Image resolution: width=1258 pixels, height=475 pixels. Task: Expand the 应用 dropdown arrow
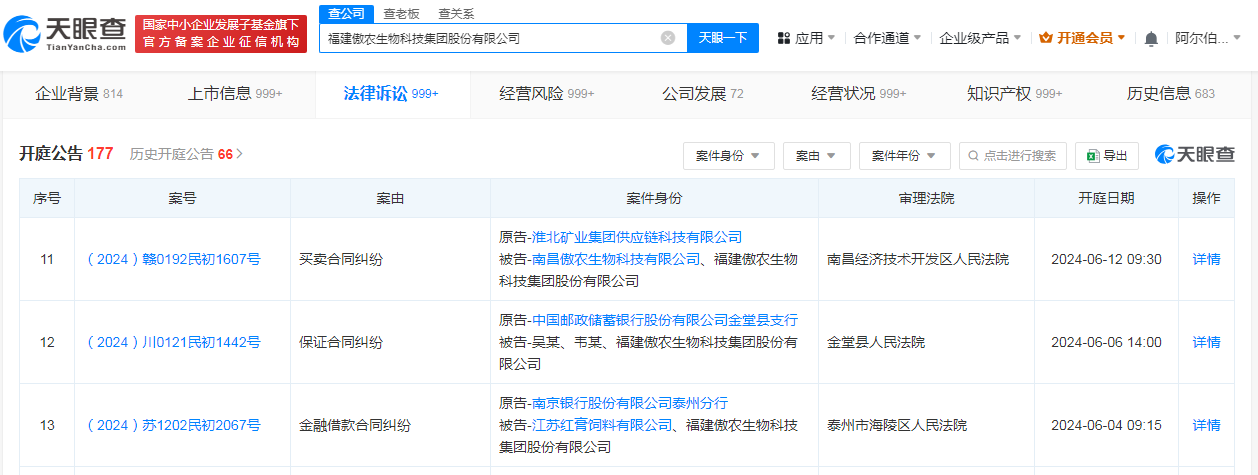tap(832, 38)
